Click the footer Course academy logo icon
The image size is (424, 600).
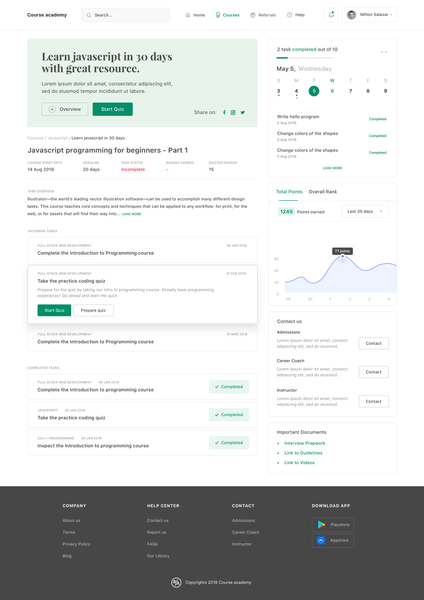[176, 582]
